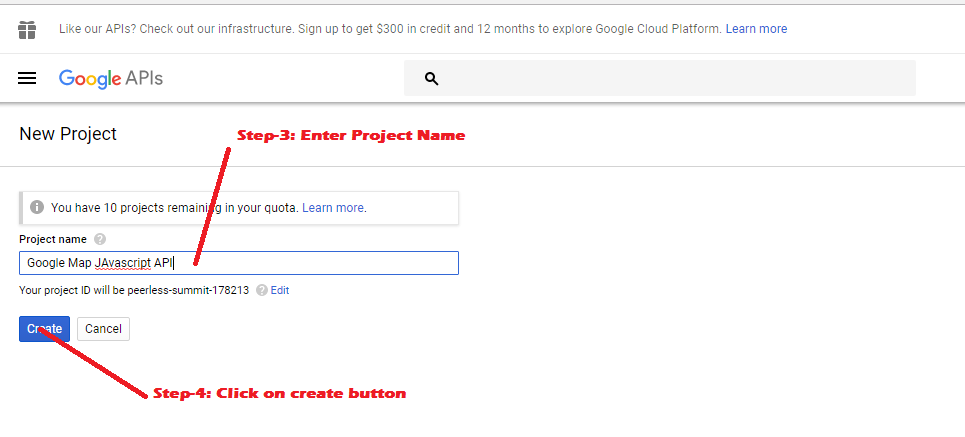
Task: Edit the project ID via Edit link
Action: click(x=280, y=290)
